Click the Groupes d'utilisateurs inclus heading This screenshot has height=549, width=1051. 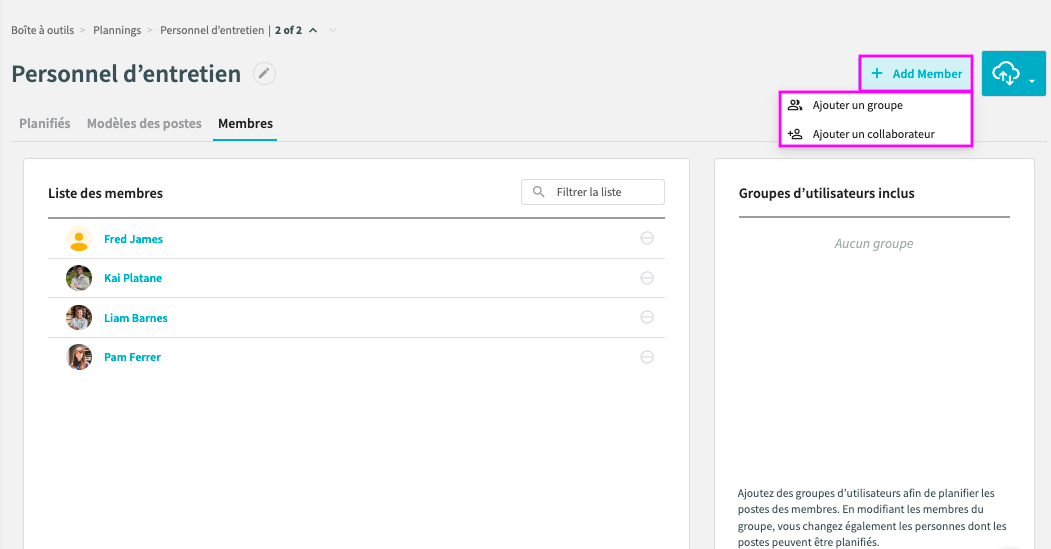826,193
